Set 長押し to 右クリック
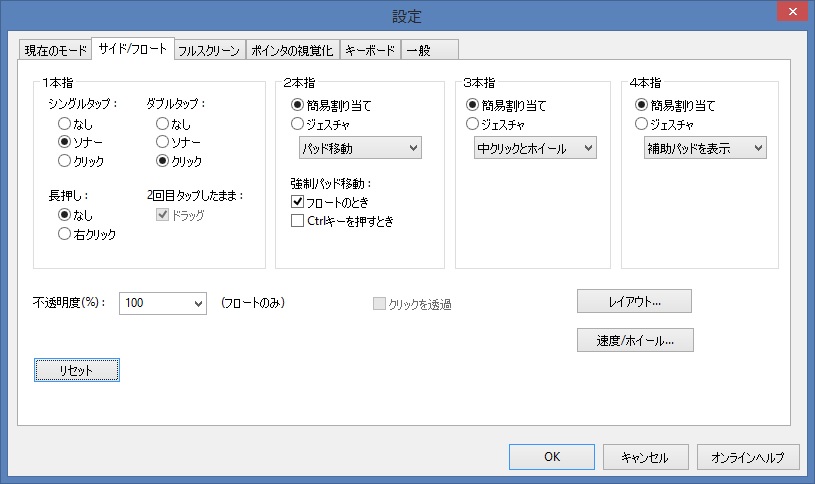Screen dimensions: 815x484 click(x=65, y=234)
